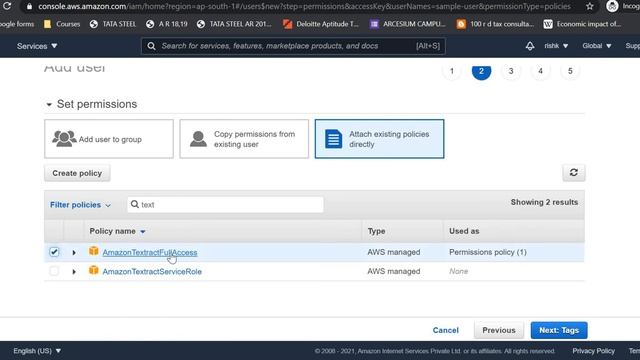Bookmark this page with the star icon

tap(589, 6)
